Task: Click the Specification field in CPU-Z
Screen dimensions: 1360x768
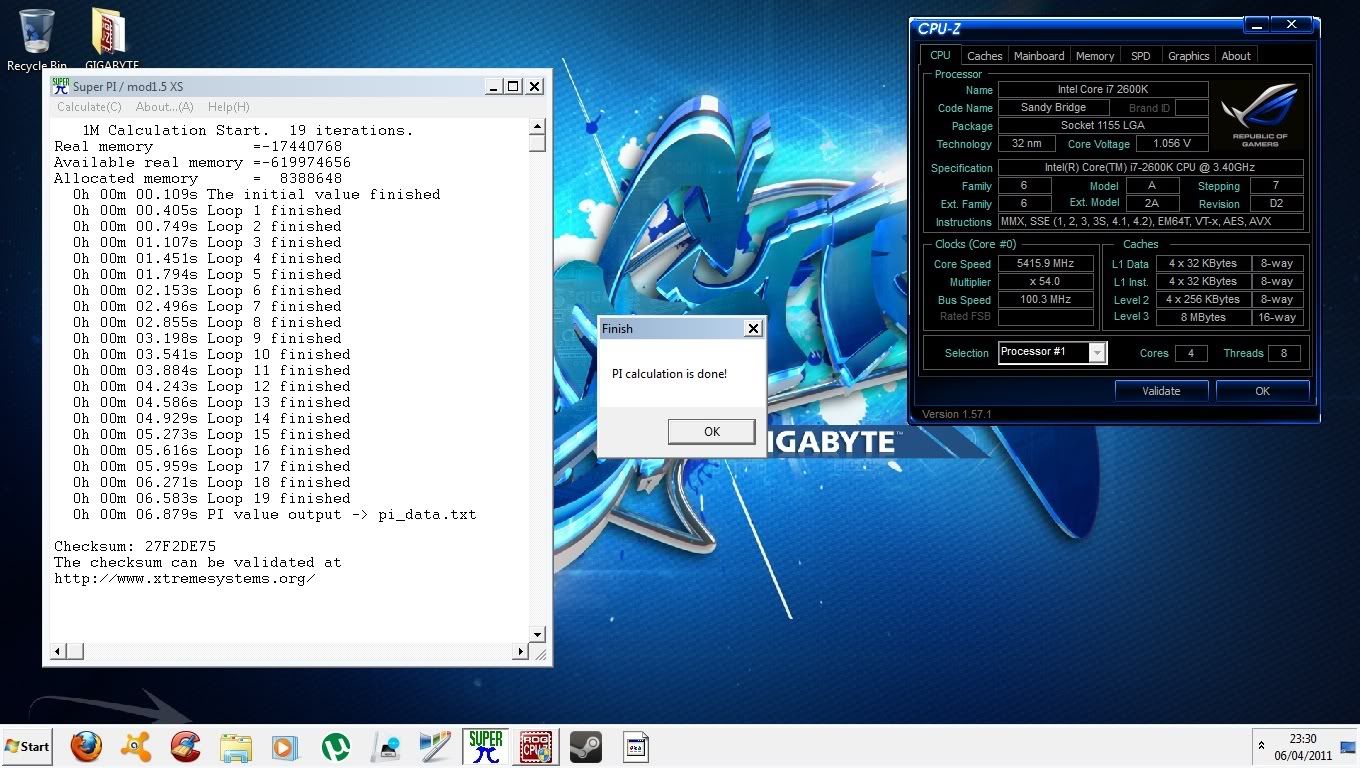Action: tap(1150, 168)
